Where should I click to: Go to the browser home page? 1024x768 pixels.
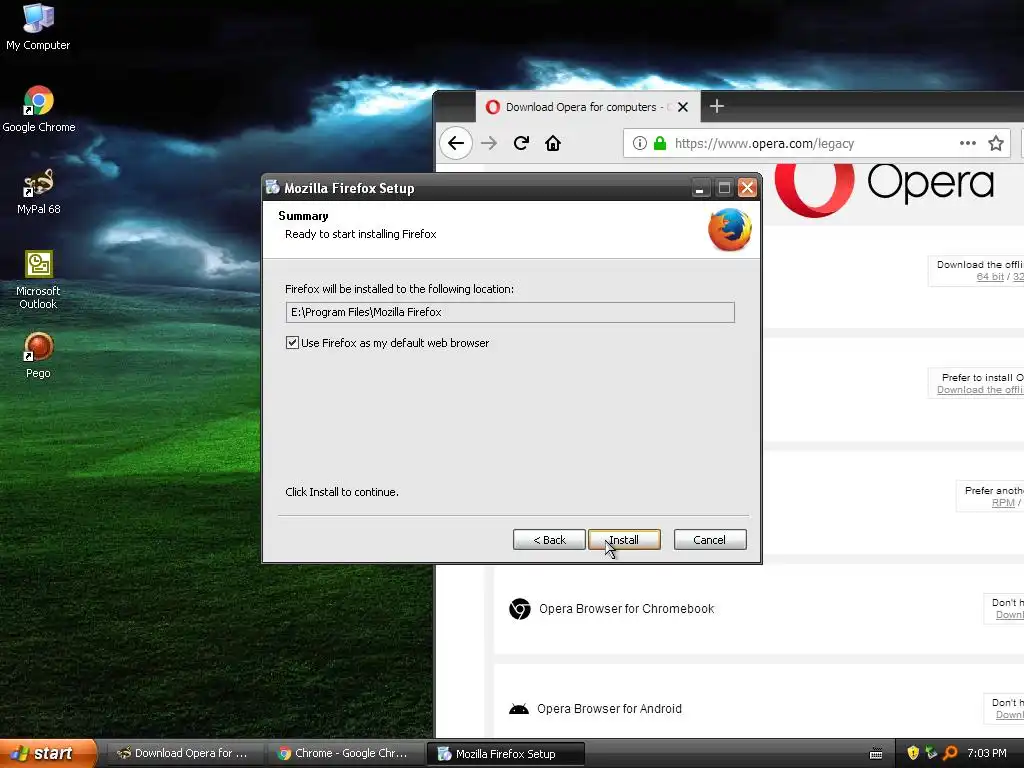[x=553, y=143]
